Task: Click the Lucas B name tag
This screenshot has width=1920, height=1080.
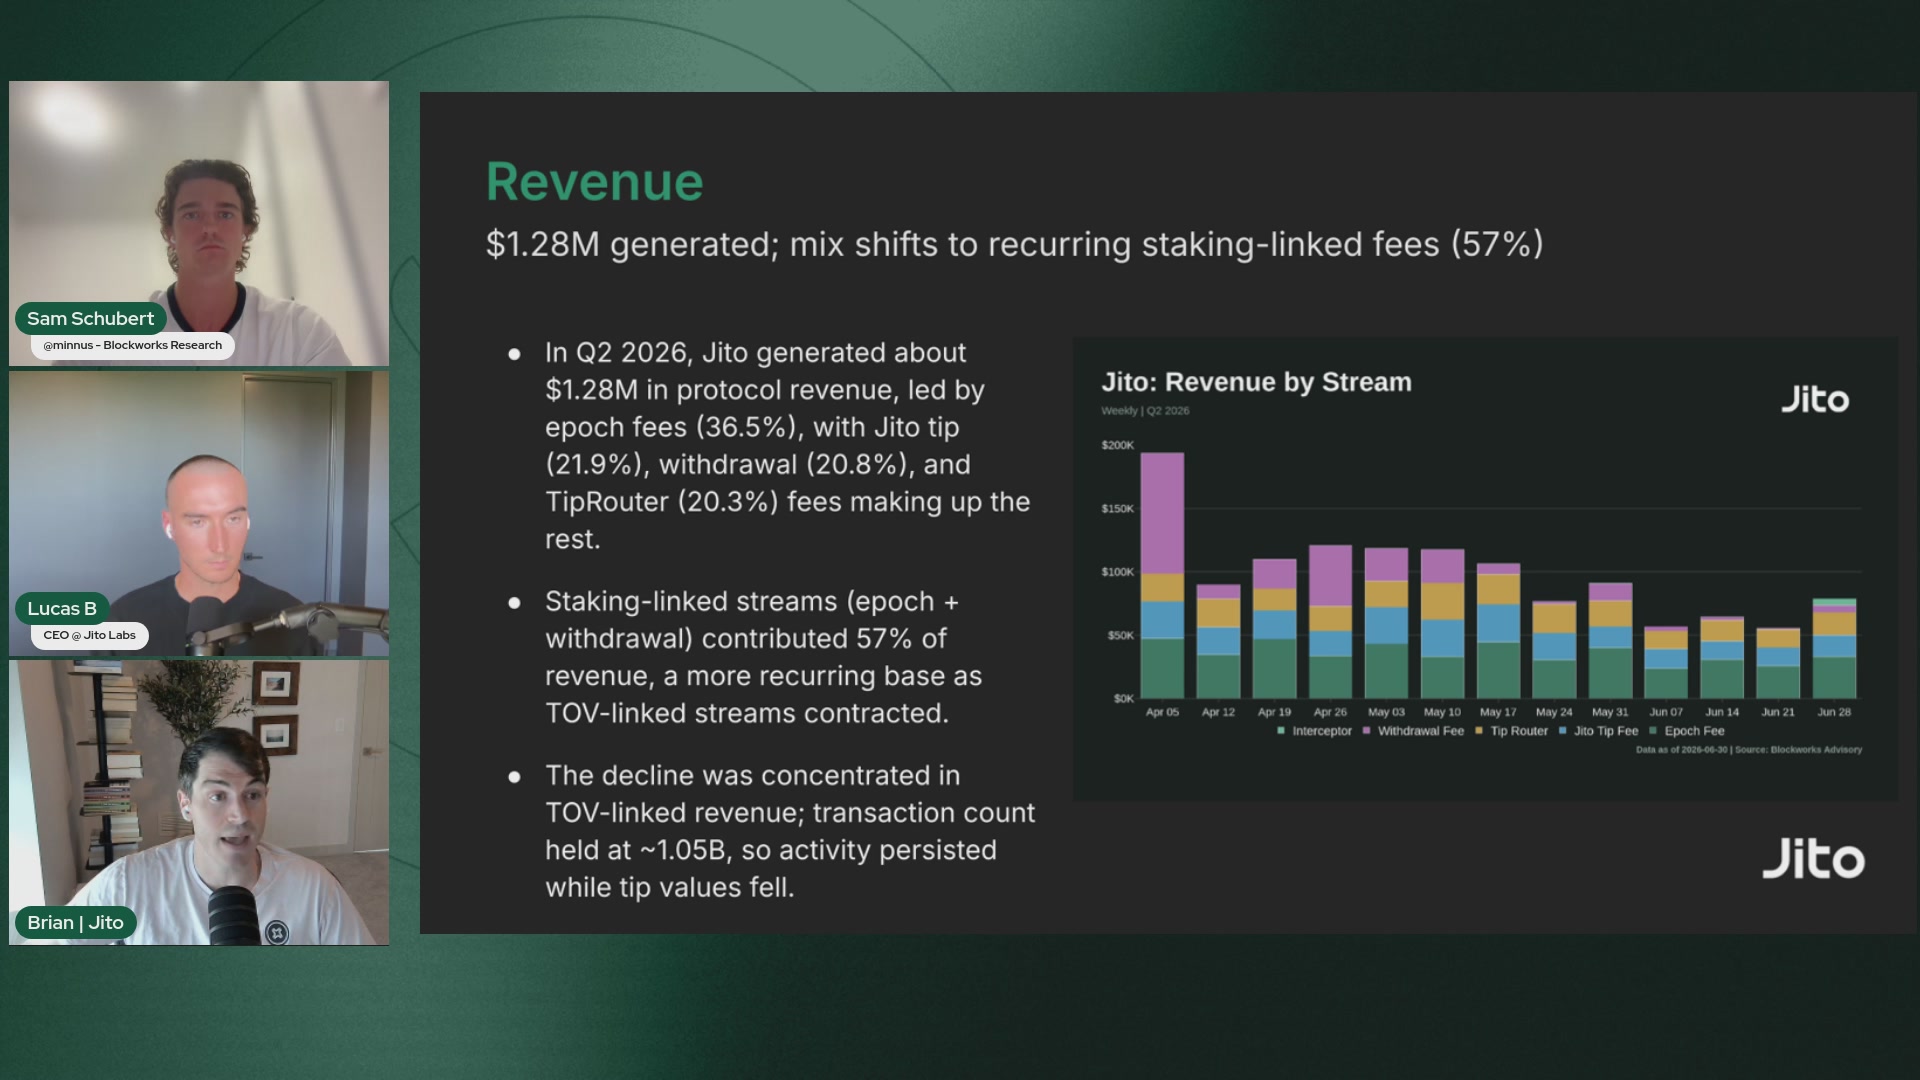Action: (x=62, y=608)
